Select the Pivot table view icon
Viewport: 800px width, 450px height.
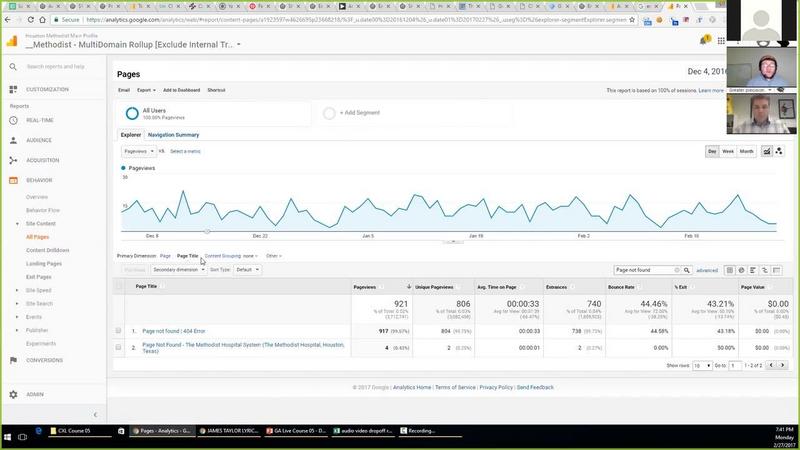point(777,270)
